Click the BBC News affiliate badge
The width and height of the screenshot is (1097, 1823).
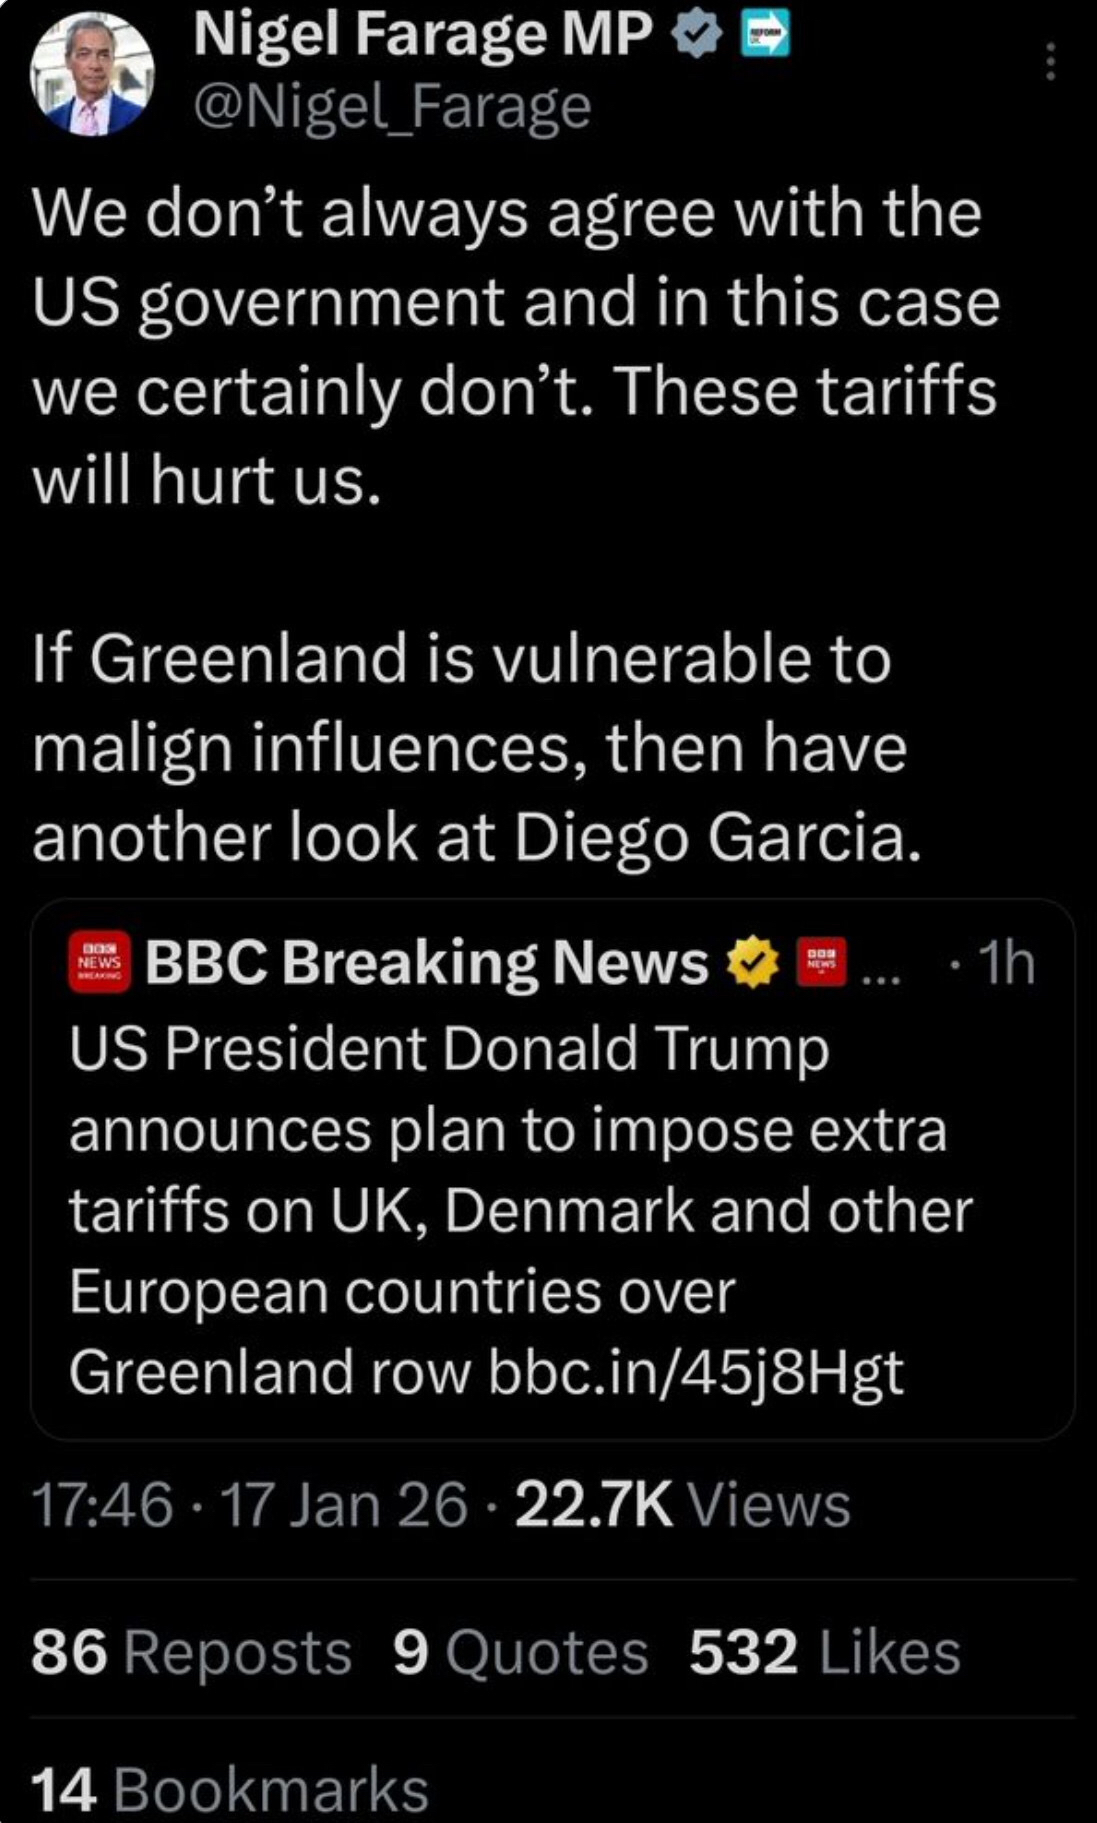[x=820, y=962]
